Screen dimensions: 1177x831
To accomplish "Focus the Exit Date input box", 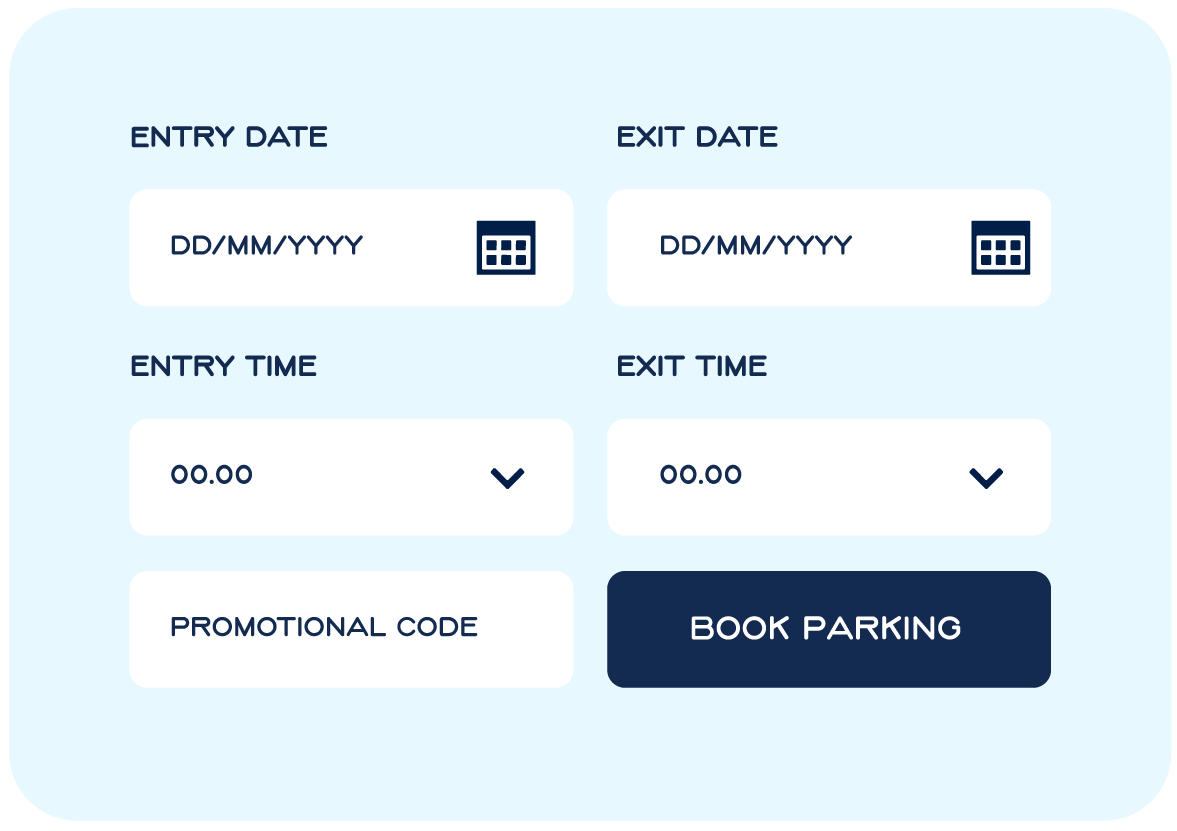I will click(x=829, y=248).
